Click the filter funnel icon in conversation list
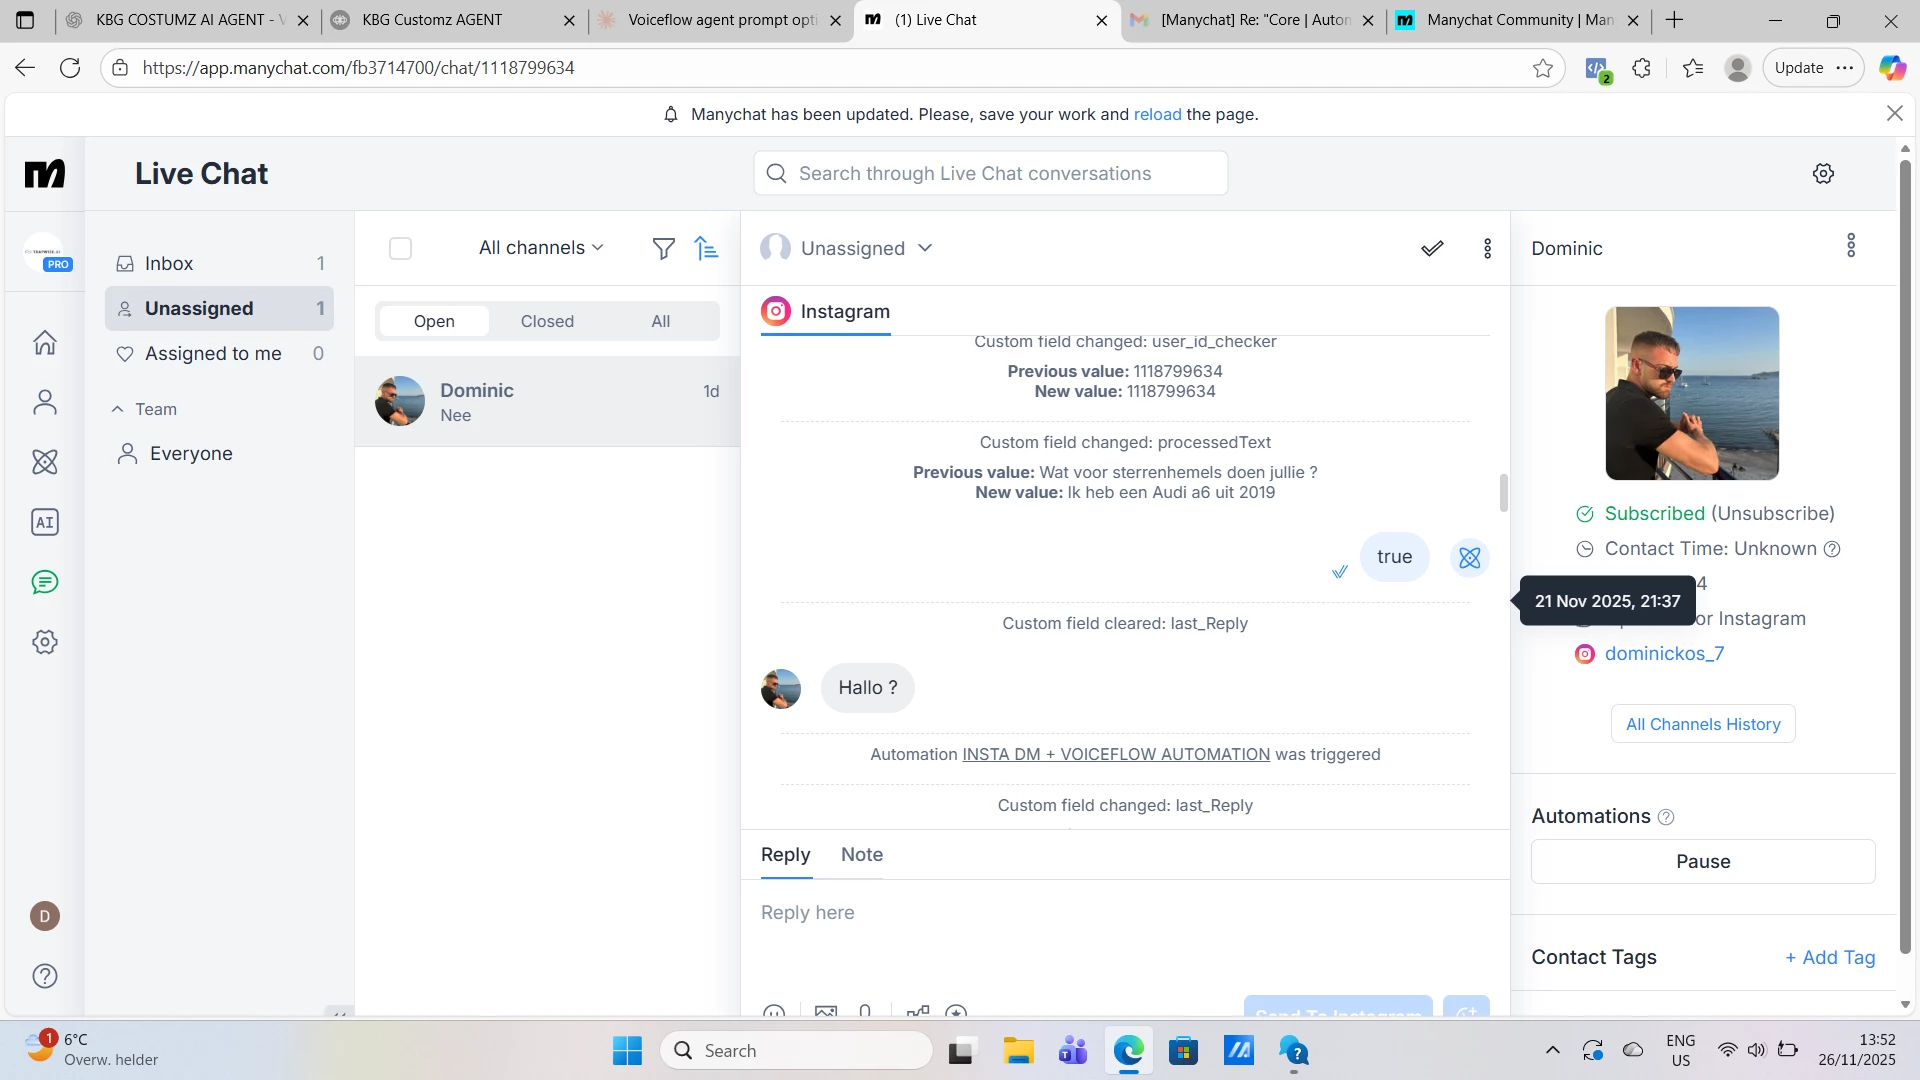The height and width of the screenshot is (1080, 1920). point(663,248)
